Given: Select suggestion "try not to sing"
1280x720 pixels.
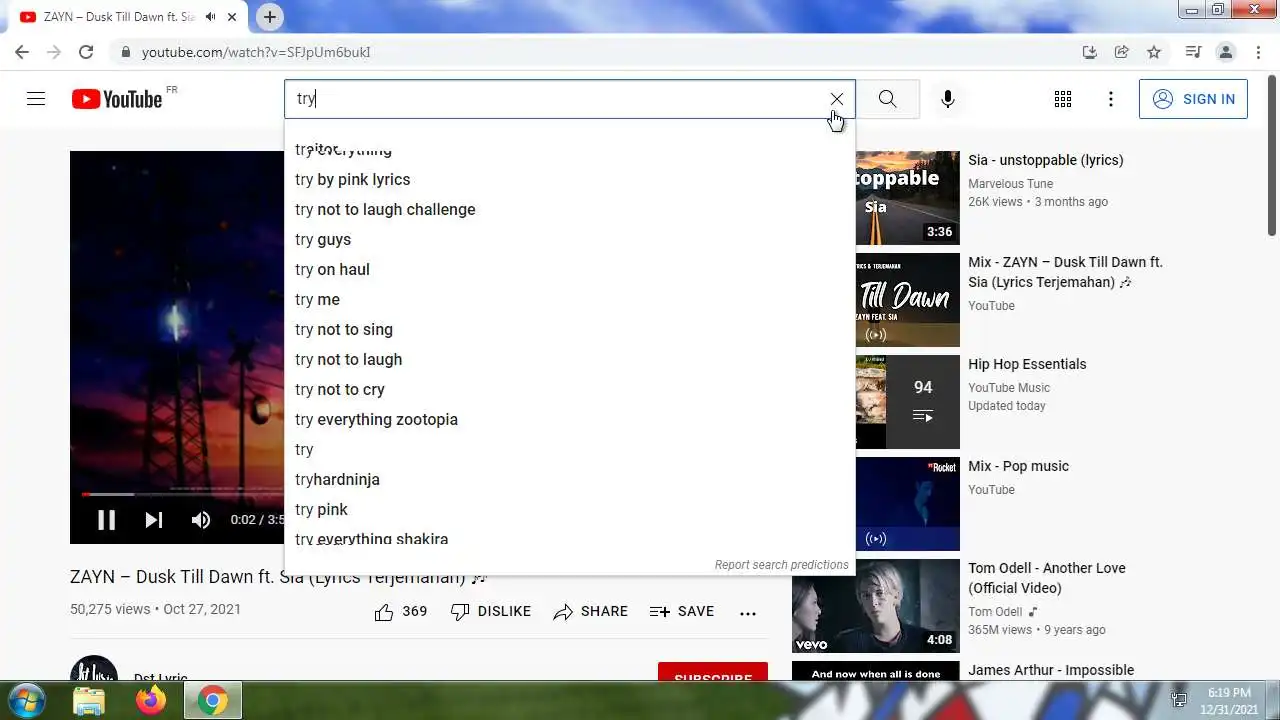Looking at the screenshot, I should [x=570, y=330].
